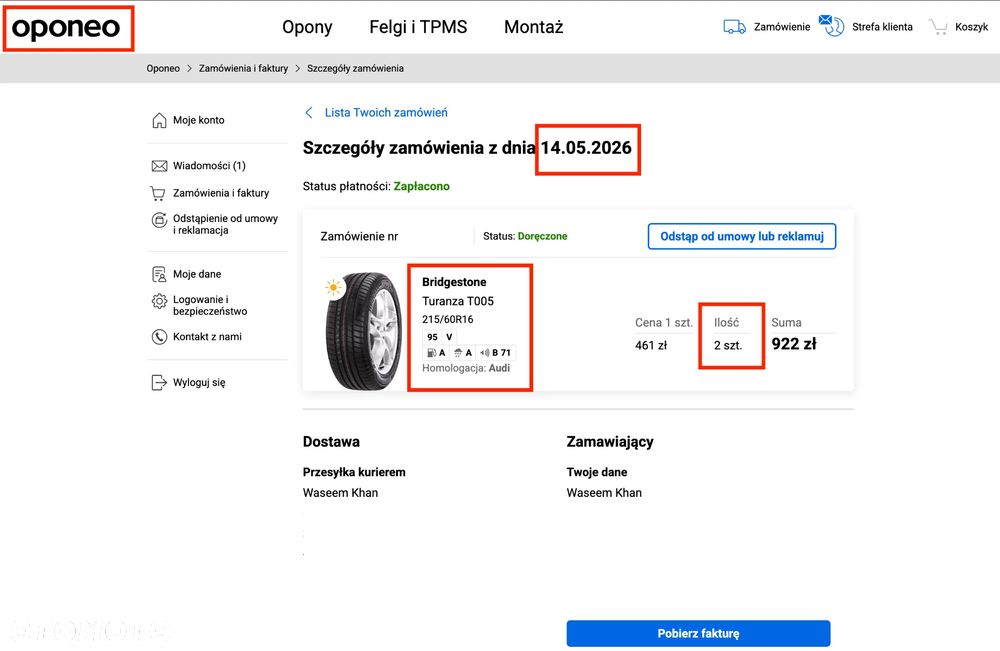1000x651 pixels.
Task: Click the Doręczone delivery status
Action: [x=543, y=237]
